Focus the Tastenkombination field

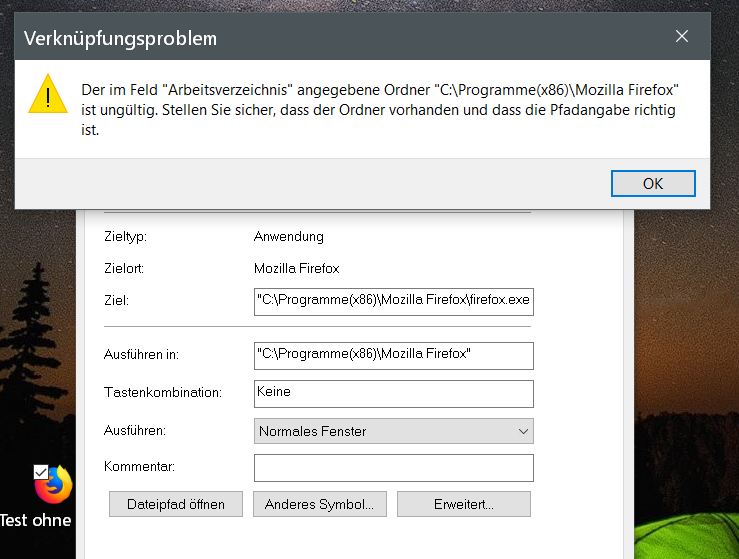394,394
